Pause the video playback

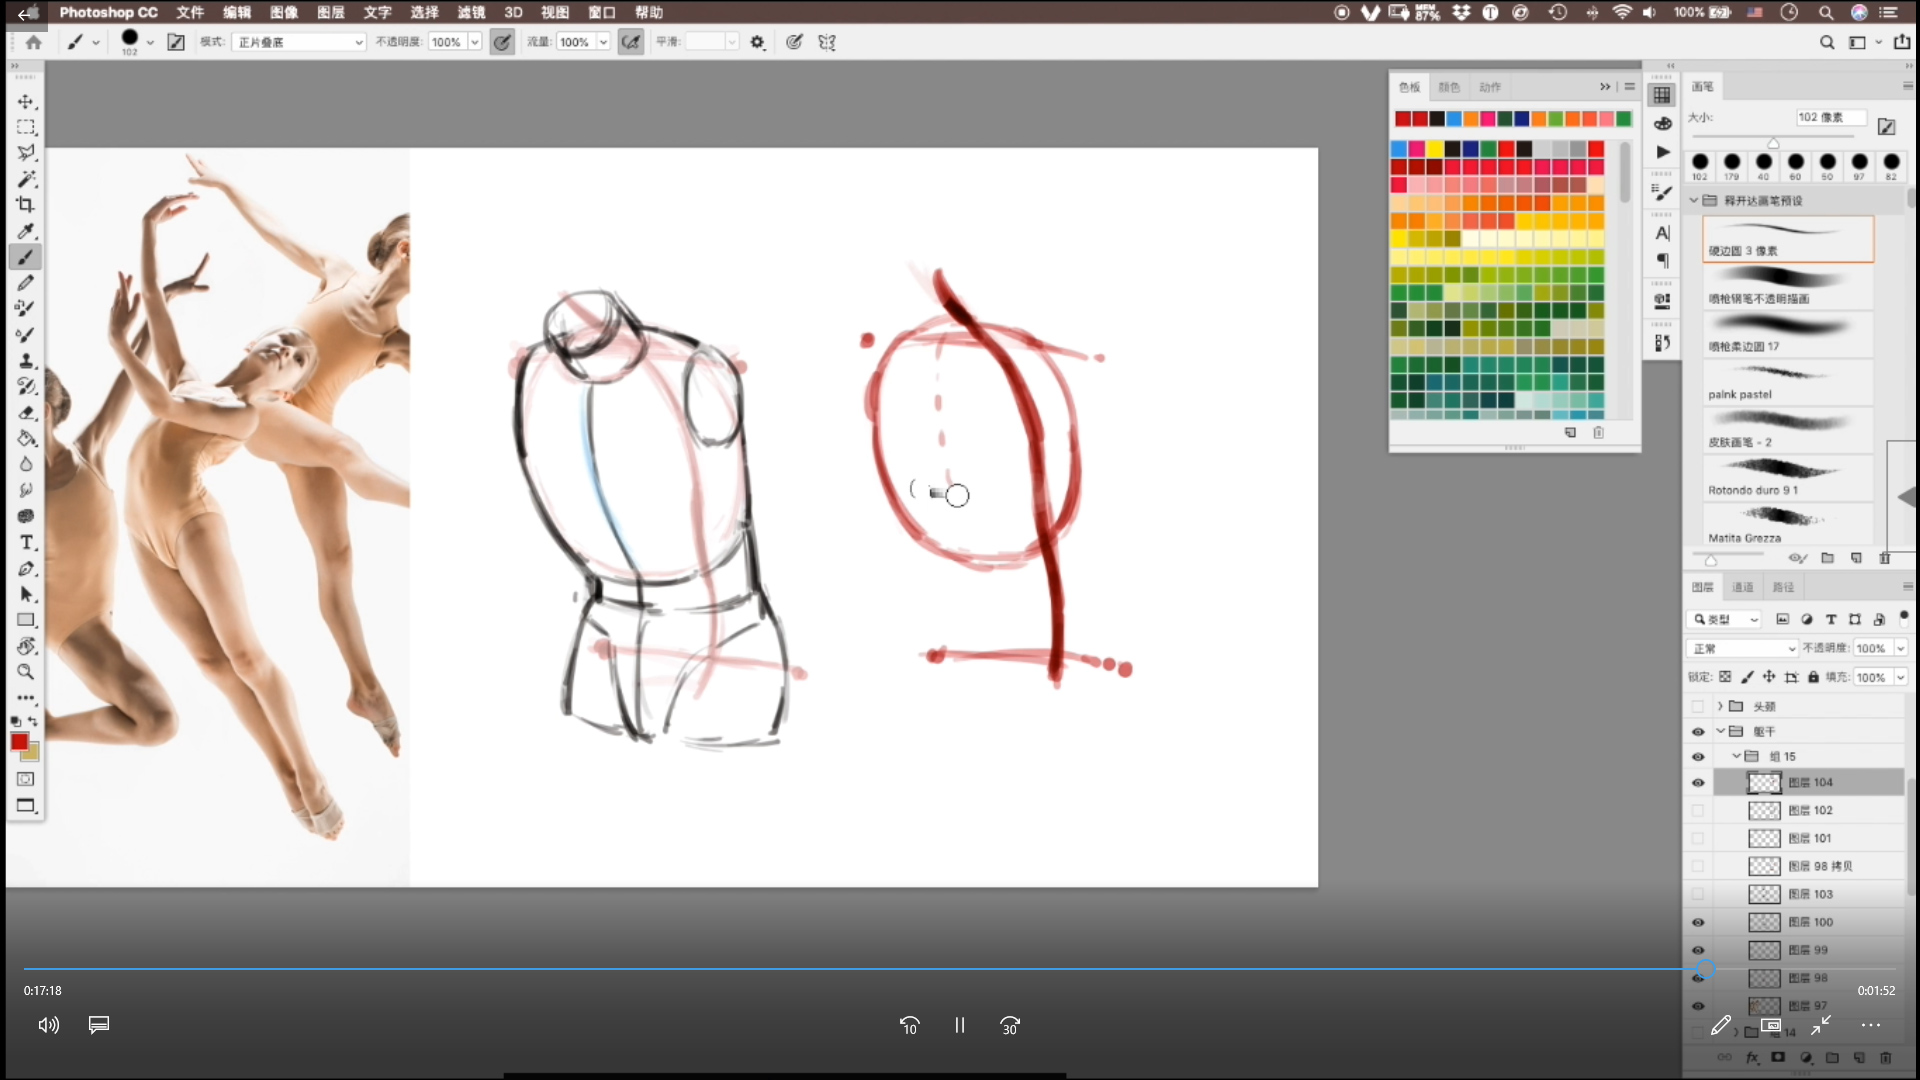pos(960,1025)
